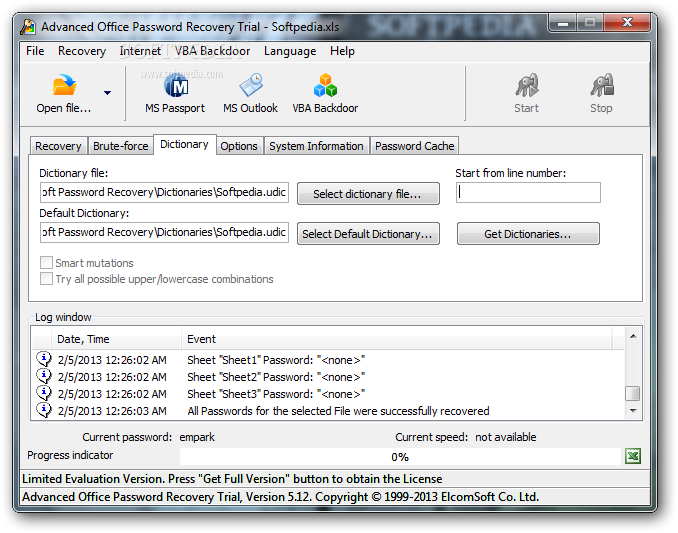Click the progress indicator bar showing 0%

(x=400, y=456)
